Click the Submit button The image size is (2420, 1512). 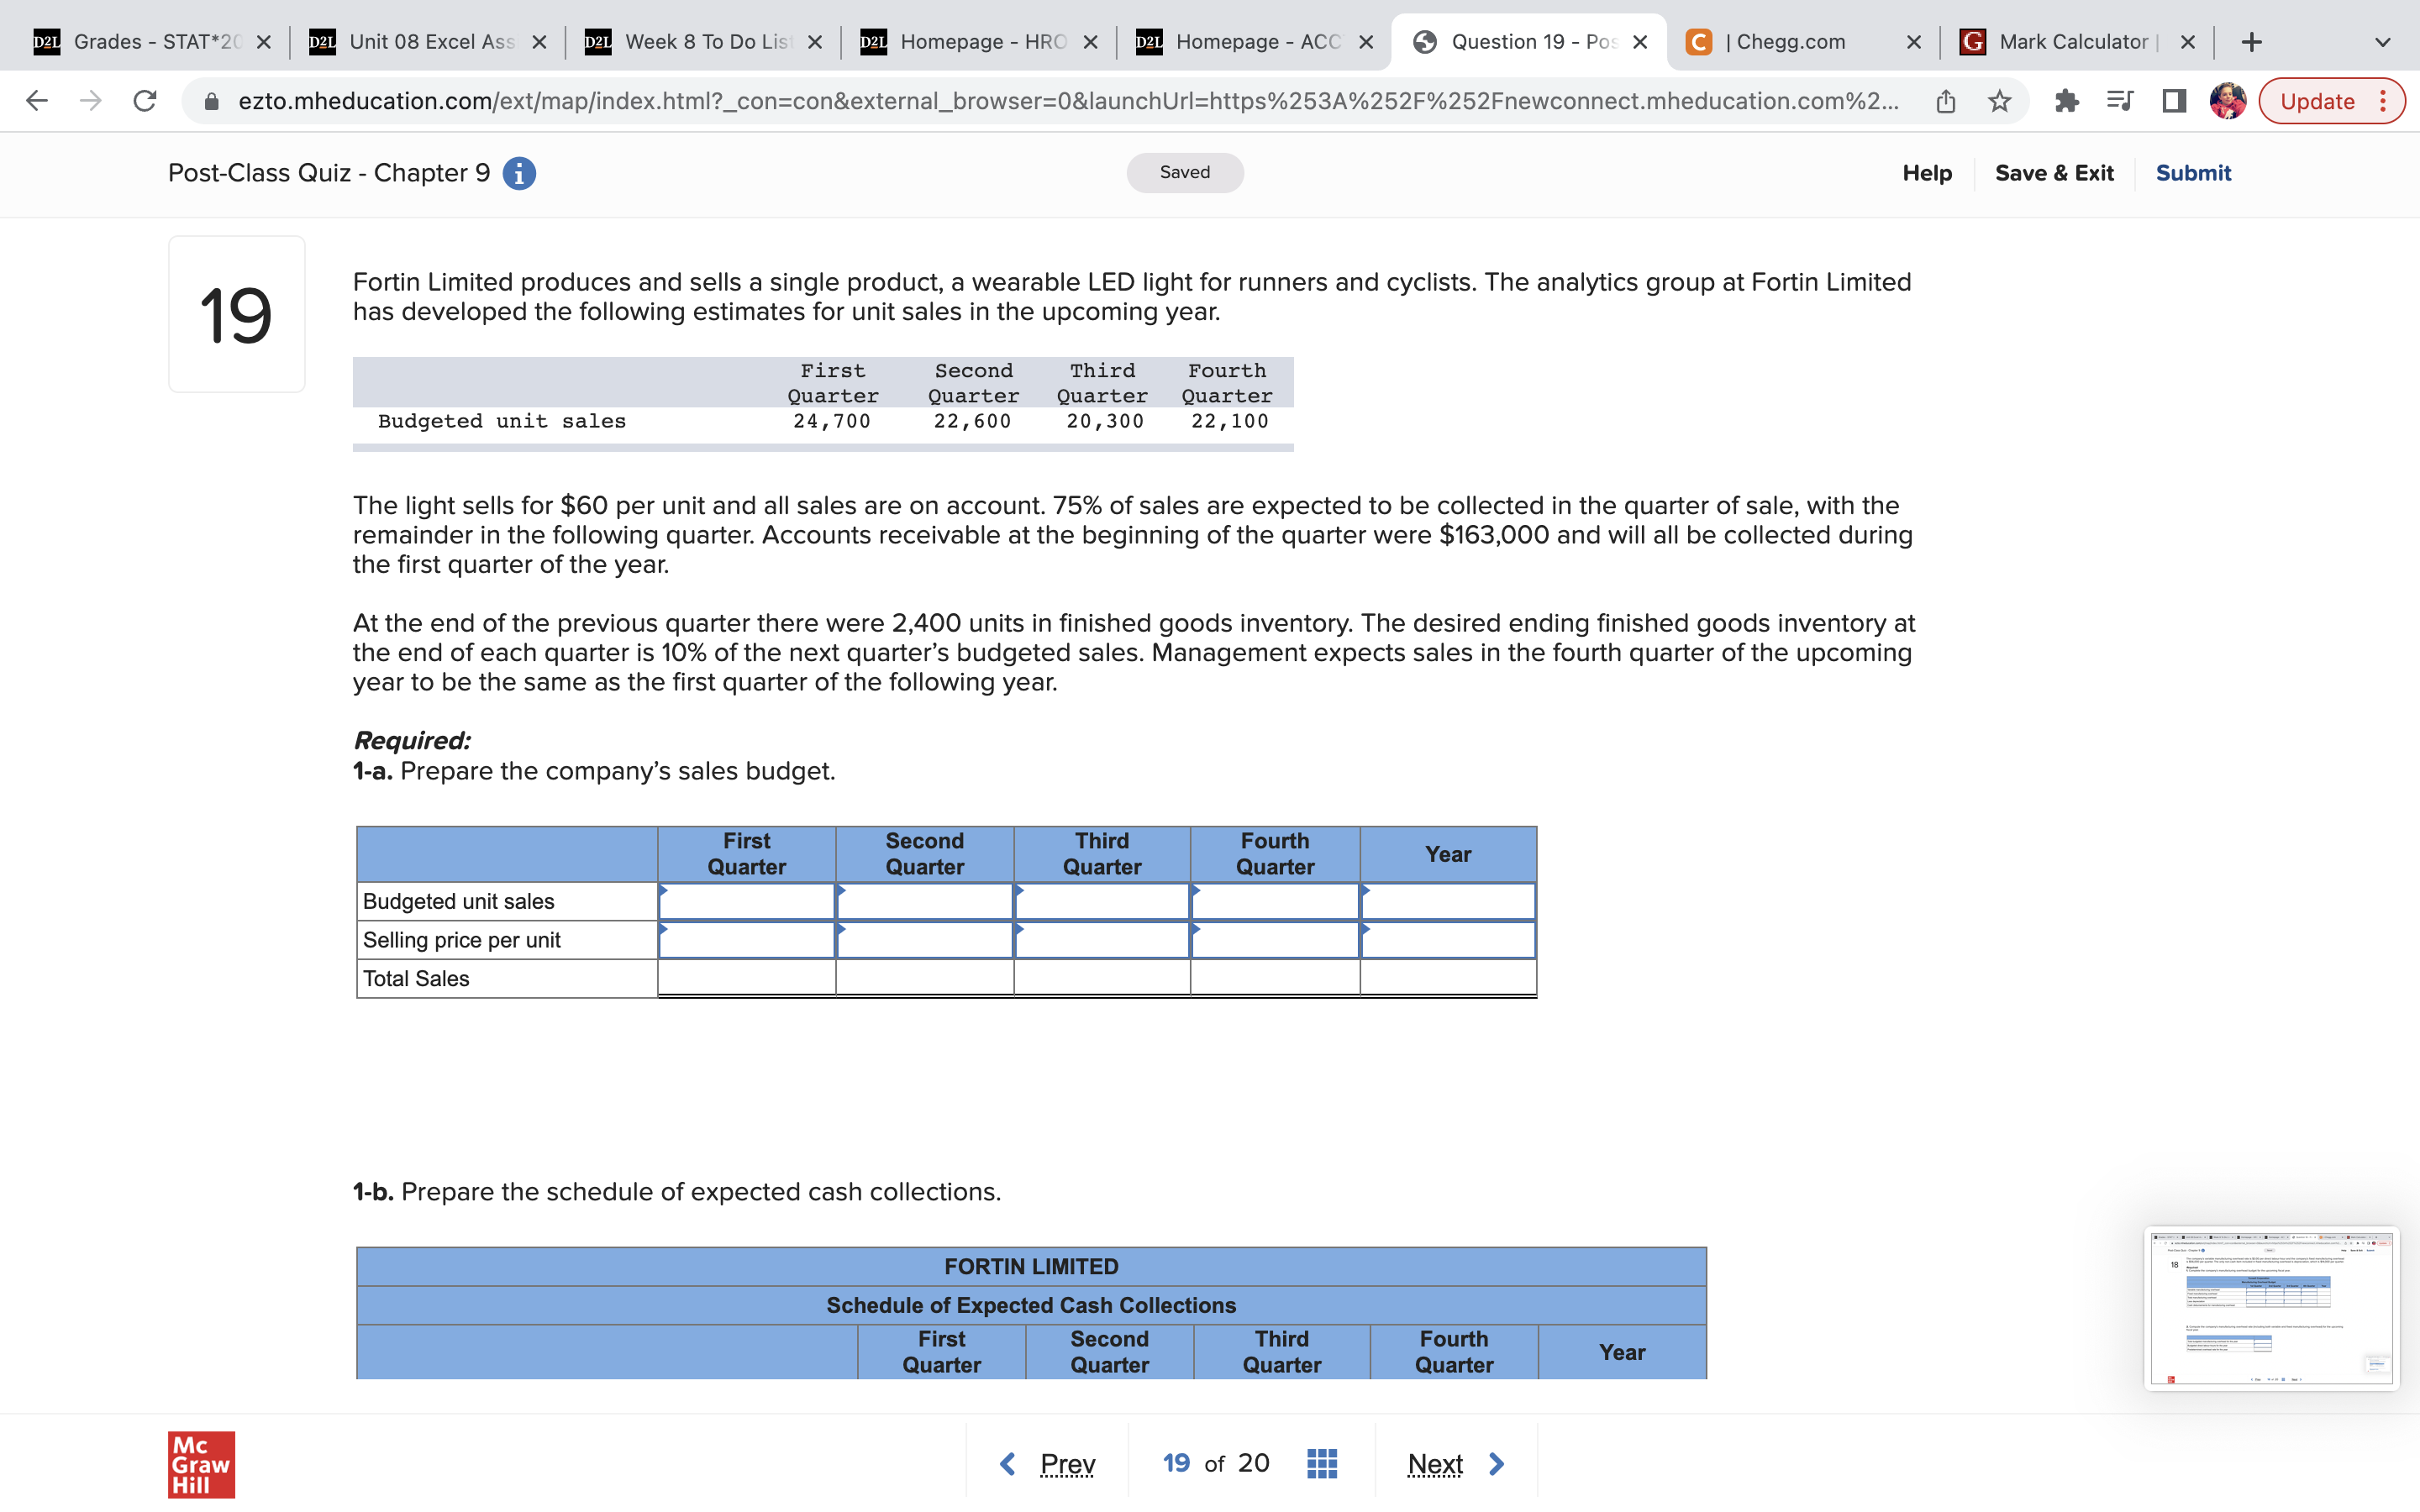point(2192,172)
